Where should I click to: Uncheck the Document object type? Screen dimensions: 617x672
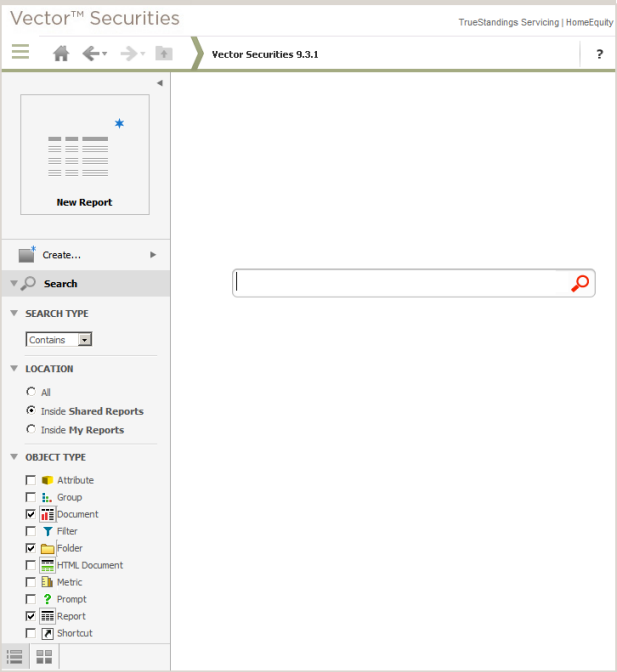(31, 514)
